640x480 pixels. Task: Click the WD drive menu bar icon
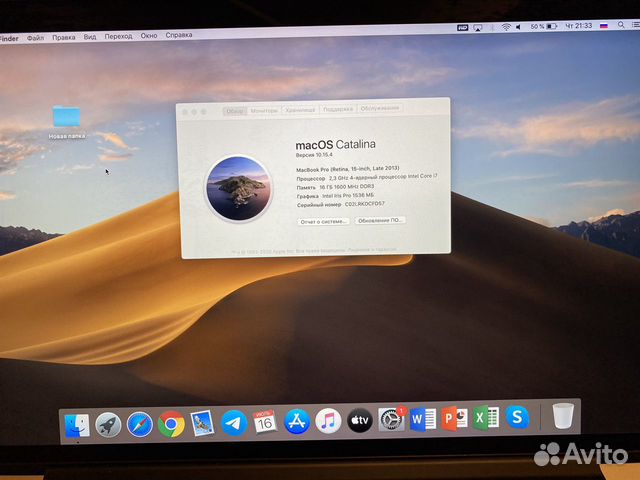coord(462,28)
